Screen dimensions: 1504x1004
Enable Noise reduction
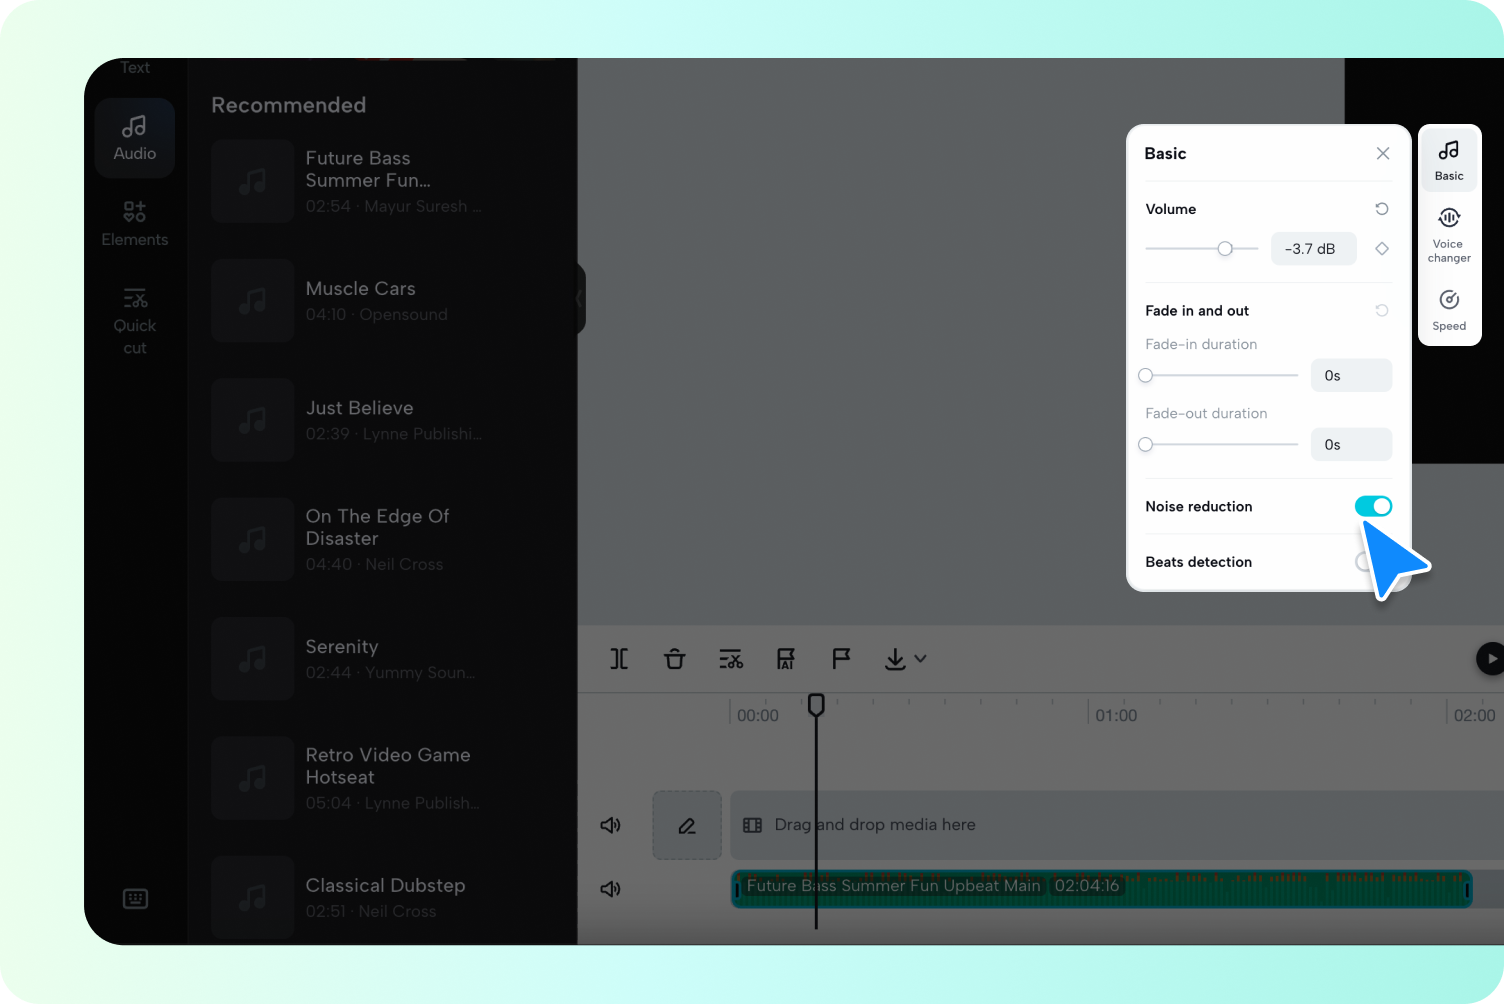point(1373,506)
